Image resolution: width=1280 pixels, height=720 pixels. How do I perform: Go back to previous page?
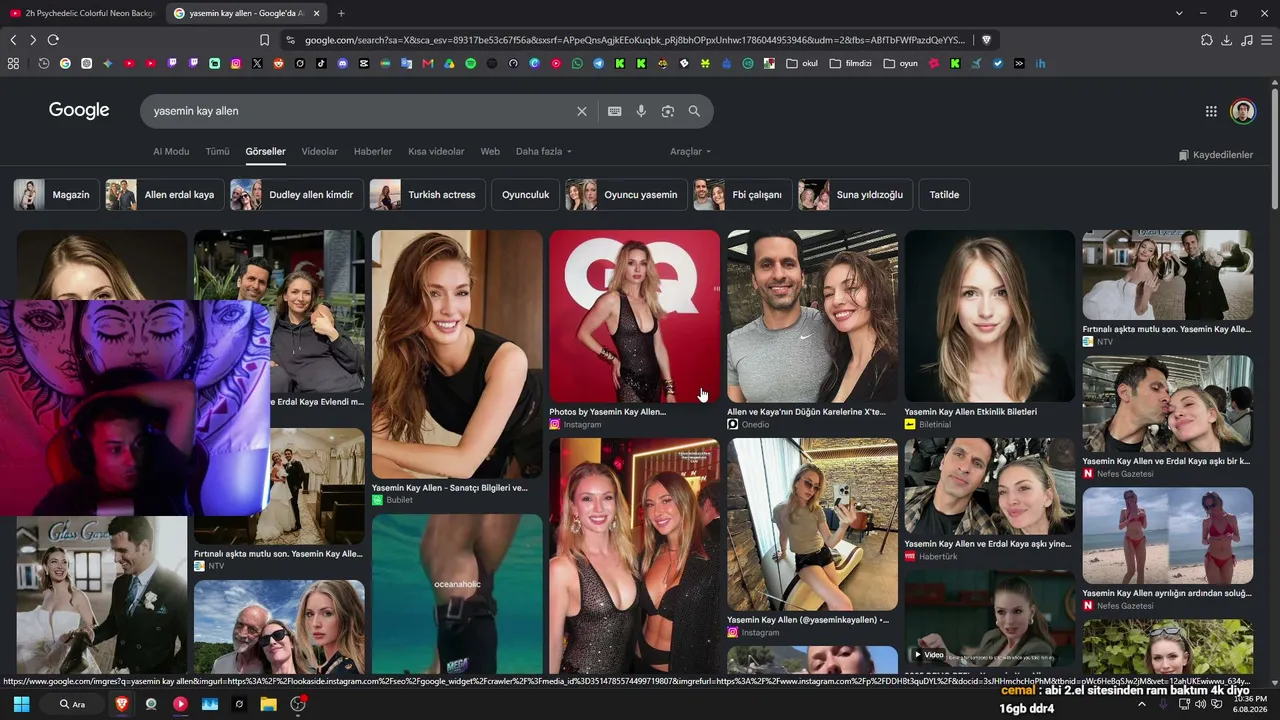pyautogui.click(x=13, y=40)
